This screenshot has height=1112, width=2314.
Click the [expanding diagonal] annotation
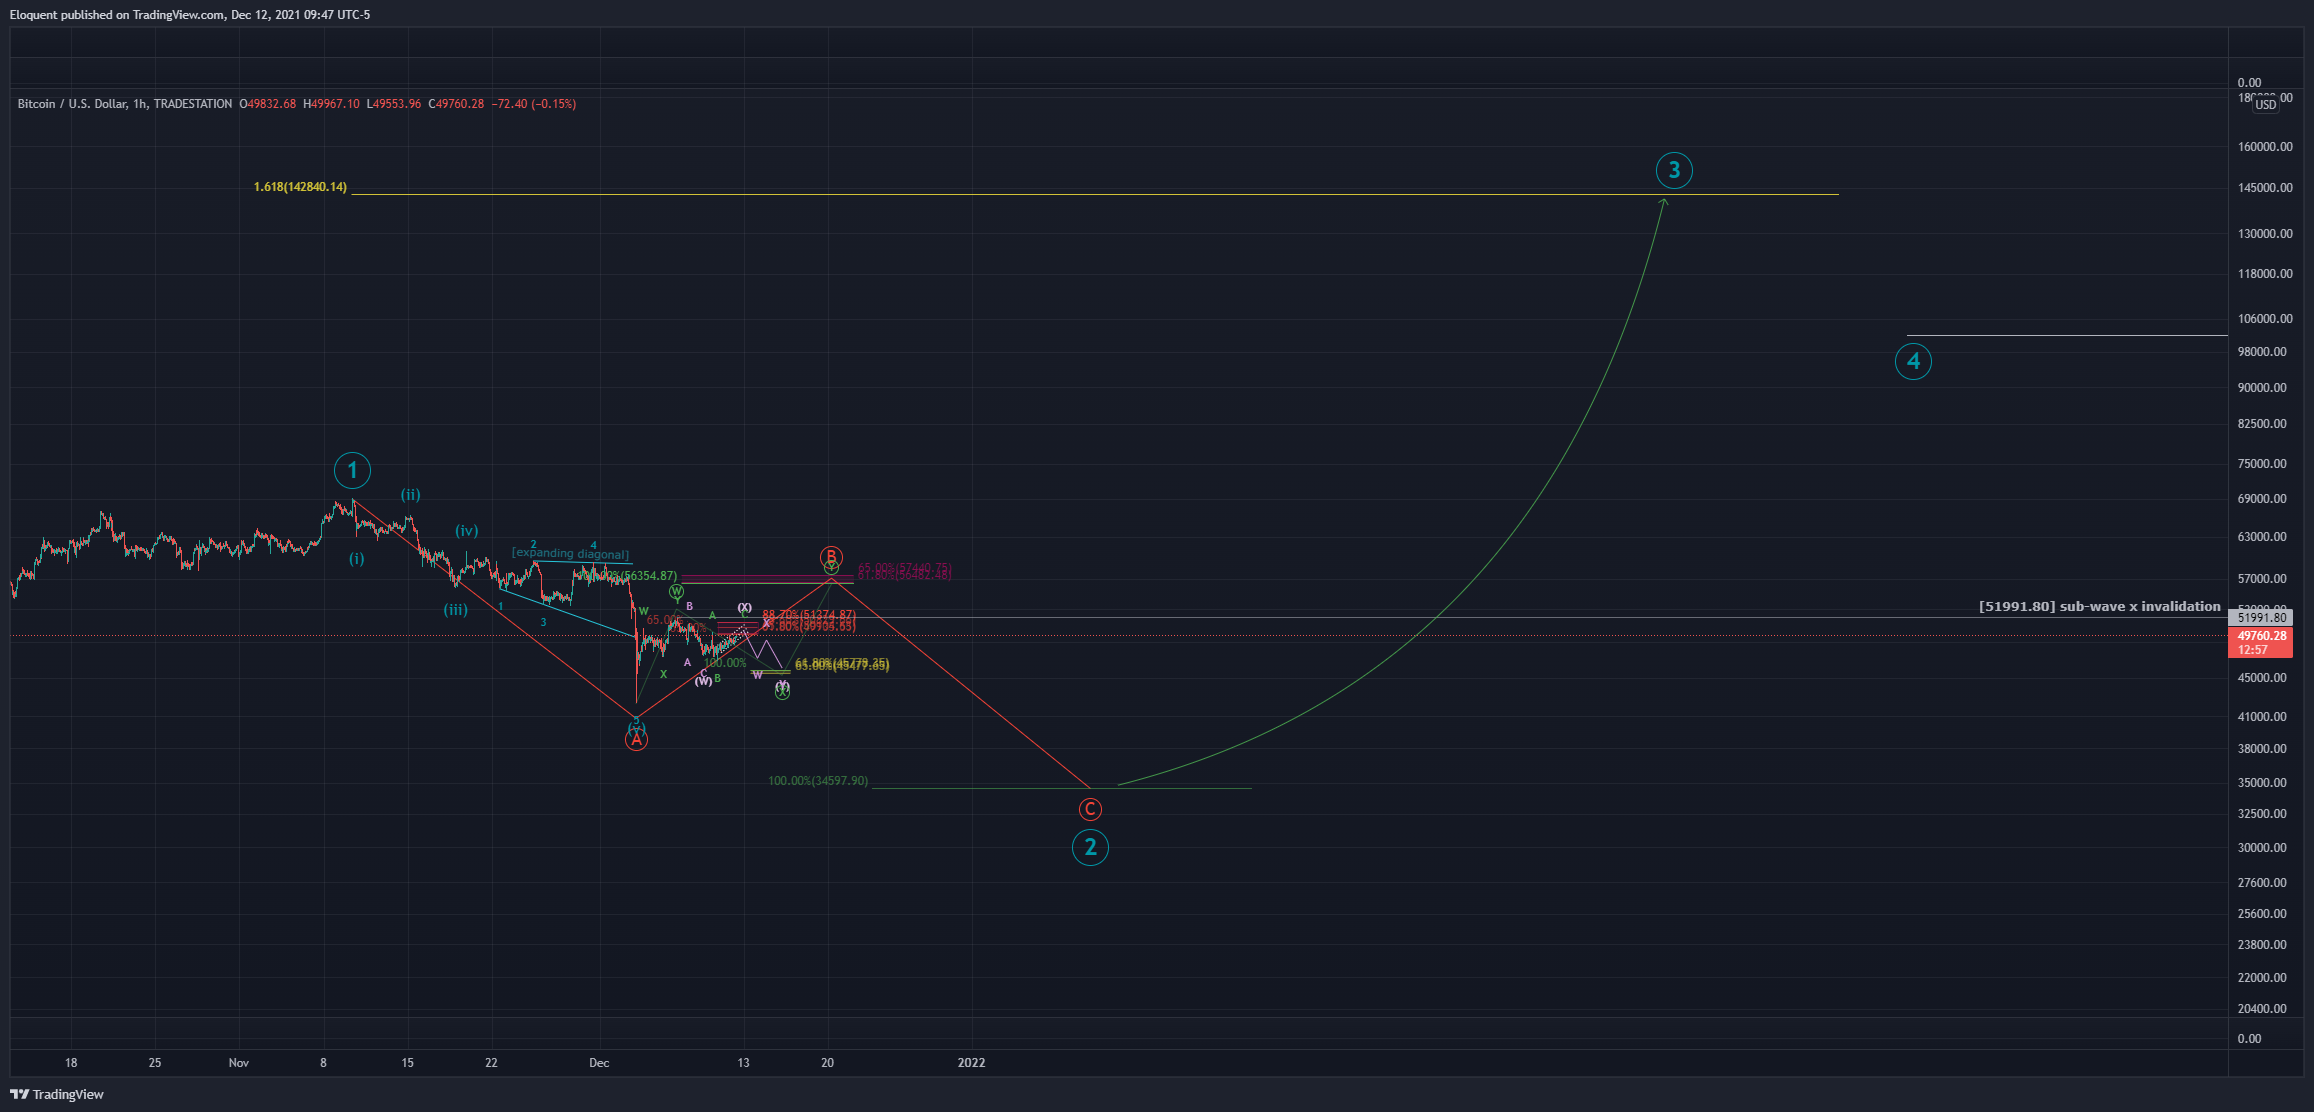coord(570,553)
